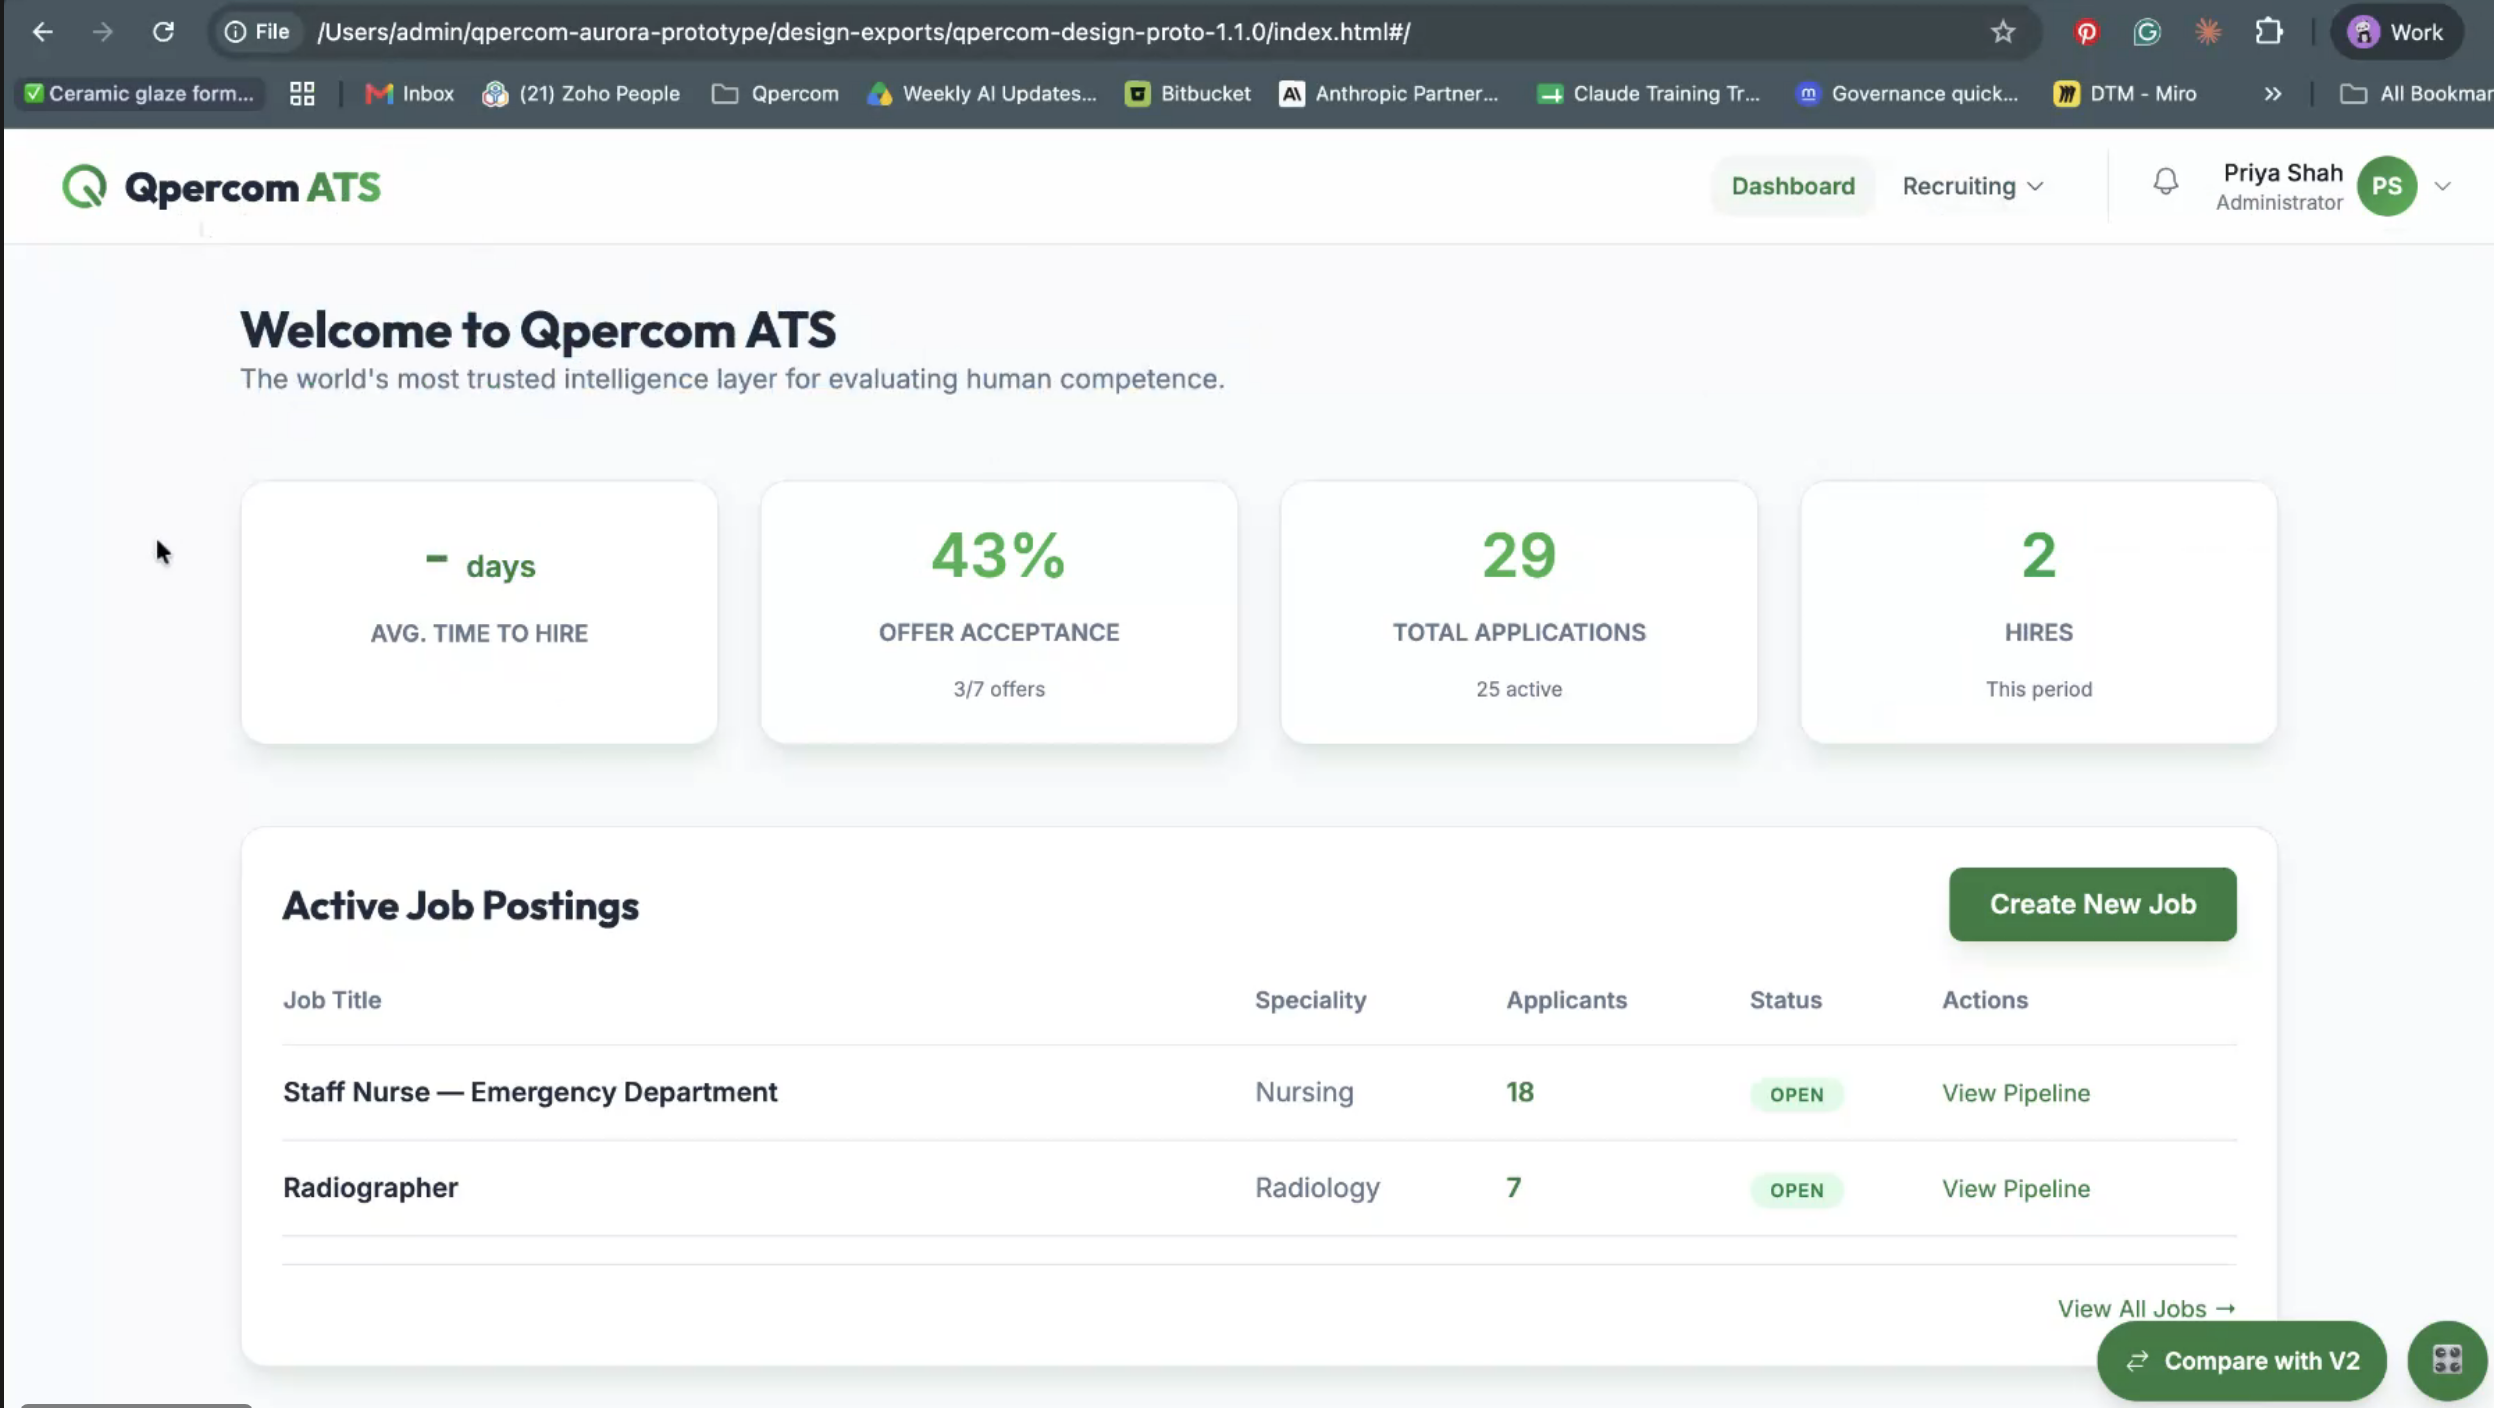2494x1408 pixels.
Task: Open Anthropic Partner bookmark
Action: [x=1389, y=93]
